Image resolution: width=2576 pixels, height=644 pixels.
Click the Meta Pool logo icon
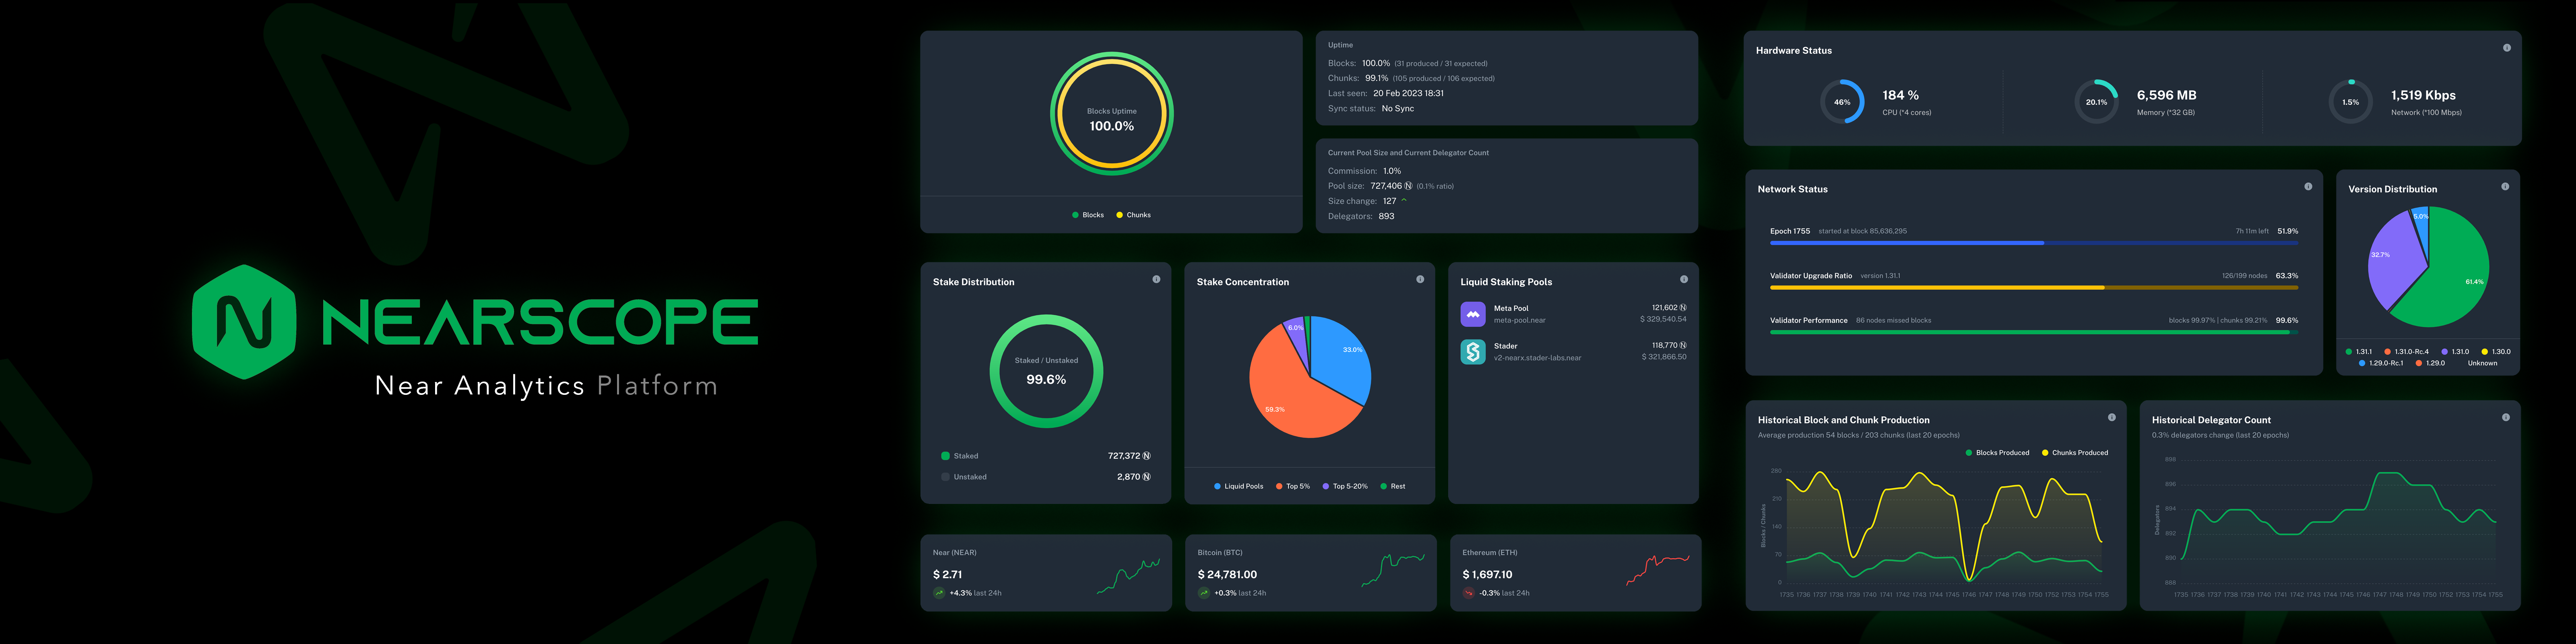tap(1473, 314)
